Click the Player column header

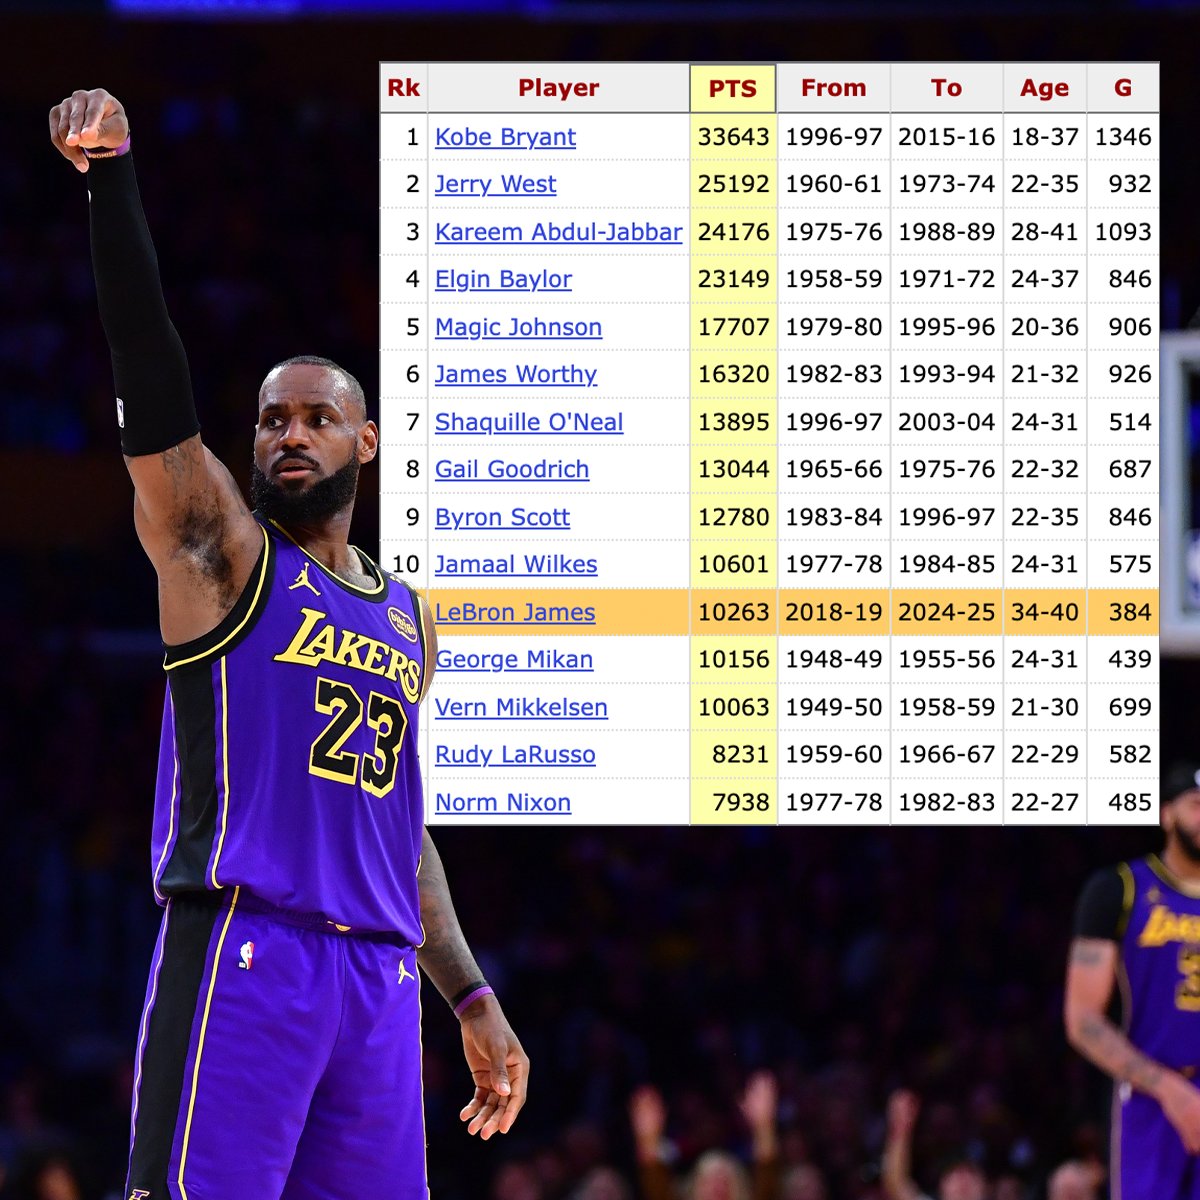coord(558,88)
